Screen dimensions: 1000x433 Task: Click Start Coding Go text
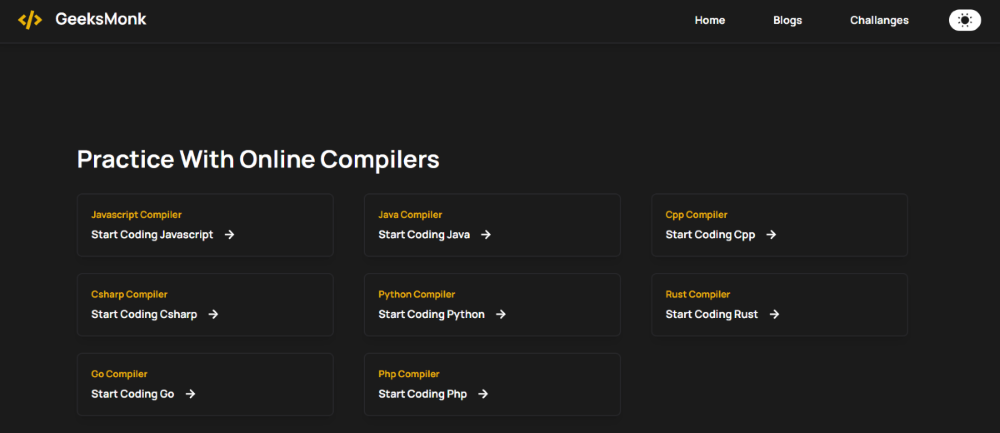pyautogui.click(x=133, y=394)
